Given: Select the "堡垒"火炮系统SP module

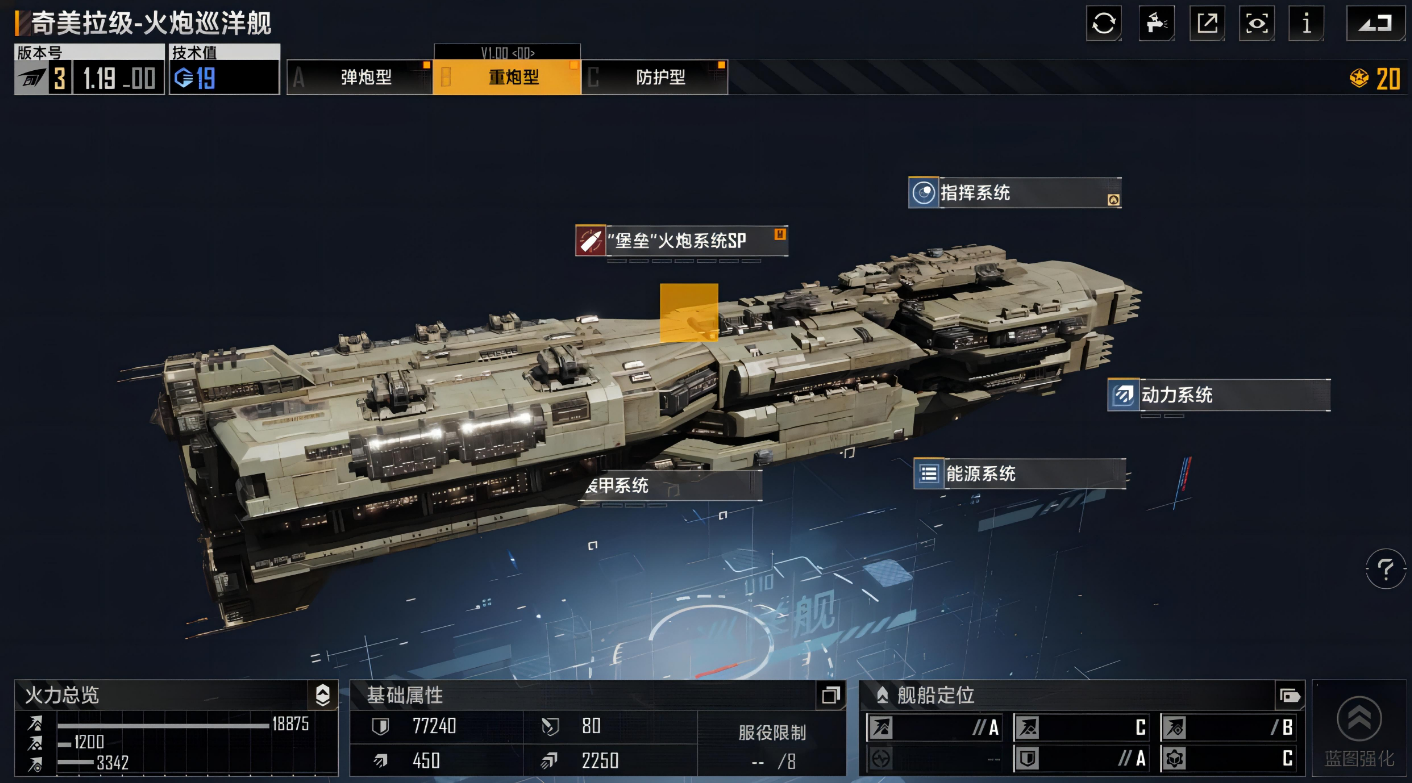Looking at the screenshot, I should tap(682, 240).
